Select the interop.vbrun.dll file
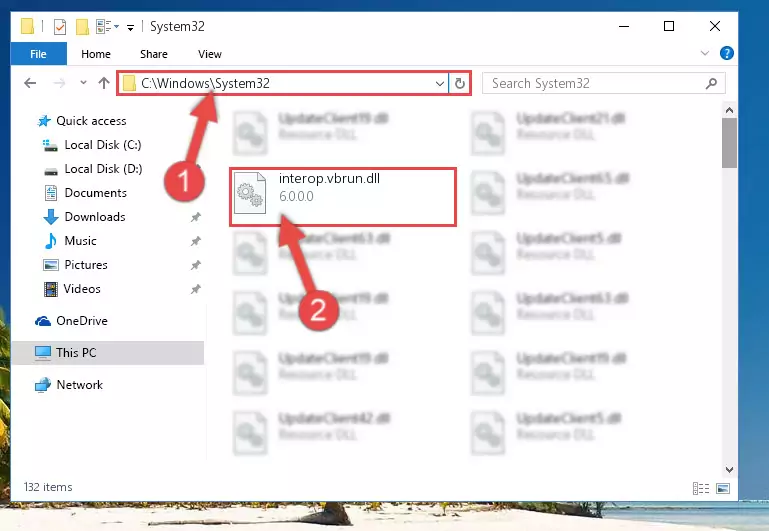769x531 pixels. [x=343, y=197]
